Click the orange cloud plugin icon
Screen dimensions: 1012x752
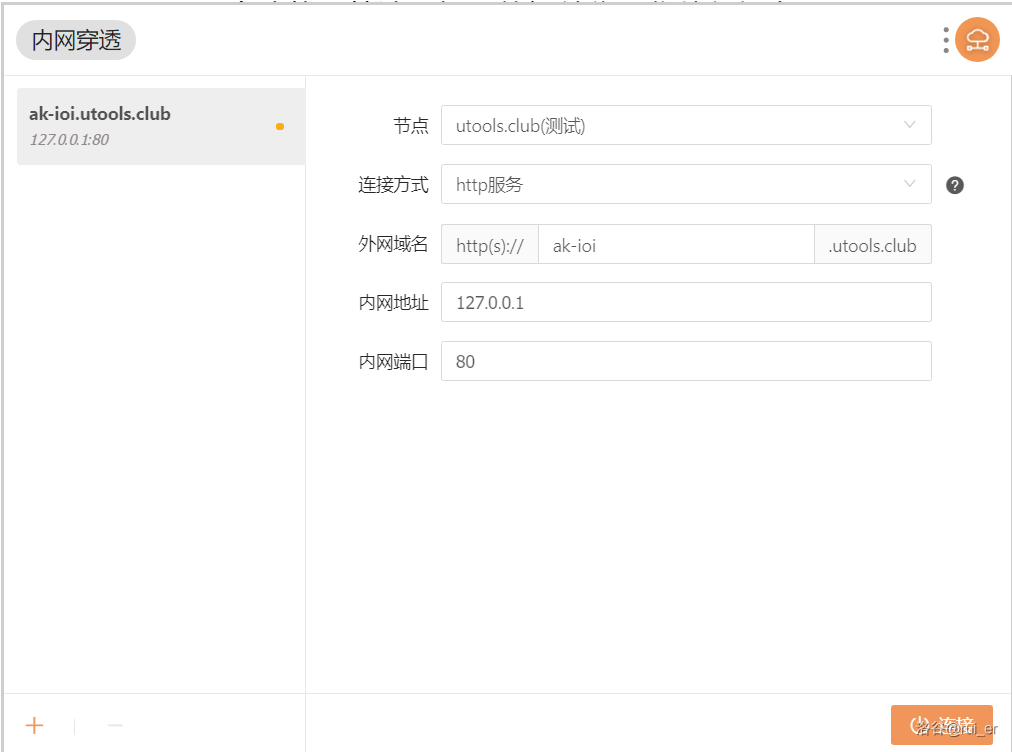(977, 40)
